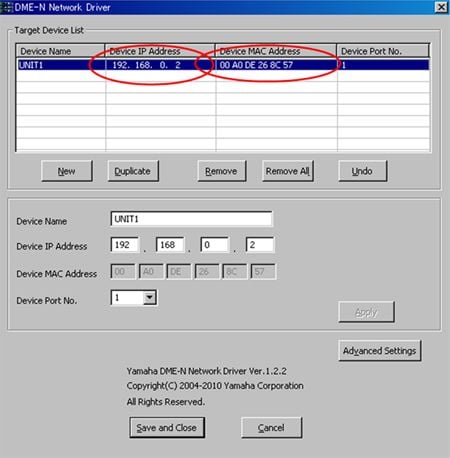Click the Device Name field containing UNIT1
This screenshot has width=450, height=458.
(191, 219)
